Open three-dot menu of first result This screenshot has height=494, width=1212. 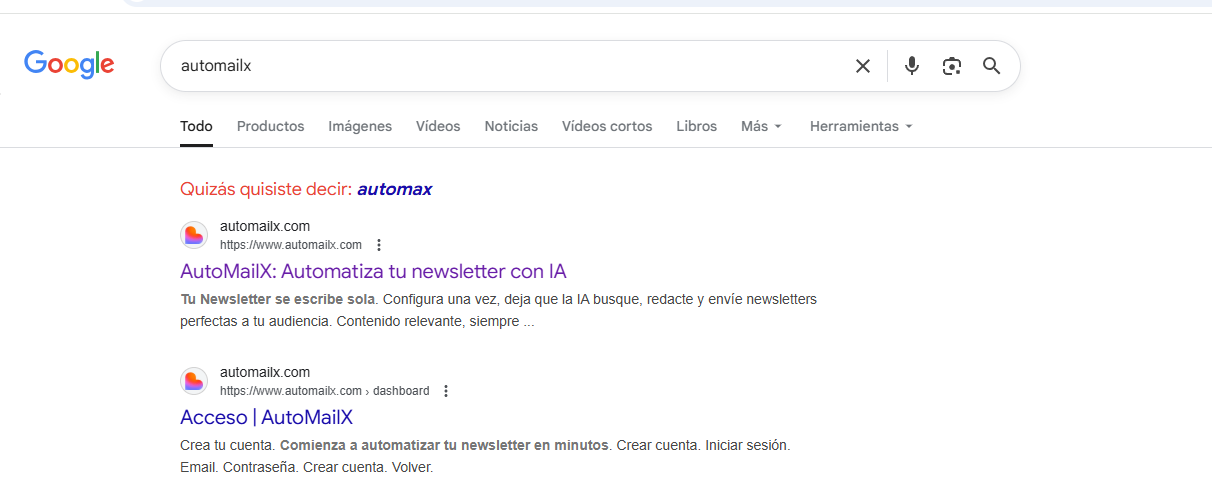(379, 245)
